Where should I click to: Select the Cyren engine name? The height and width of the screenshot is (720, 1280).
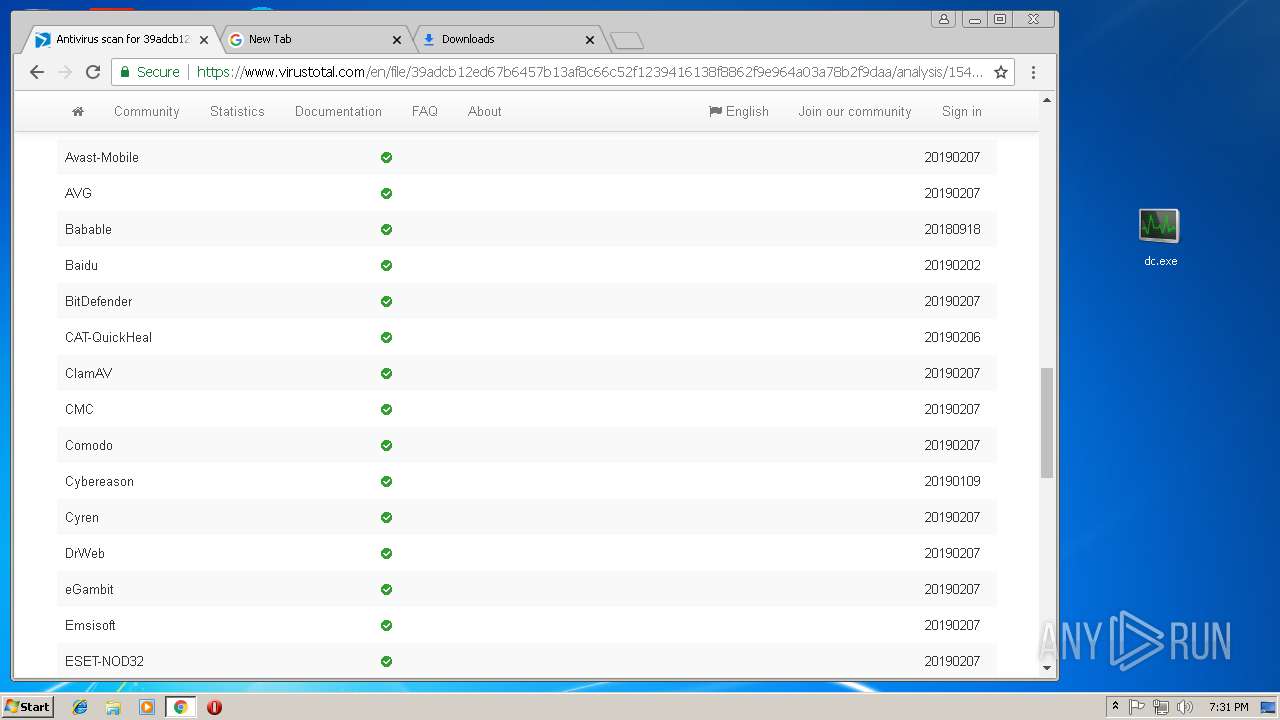[82, 517]
